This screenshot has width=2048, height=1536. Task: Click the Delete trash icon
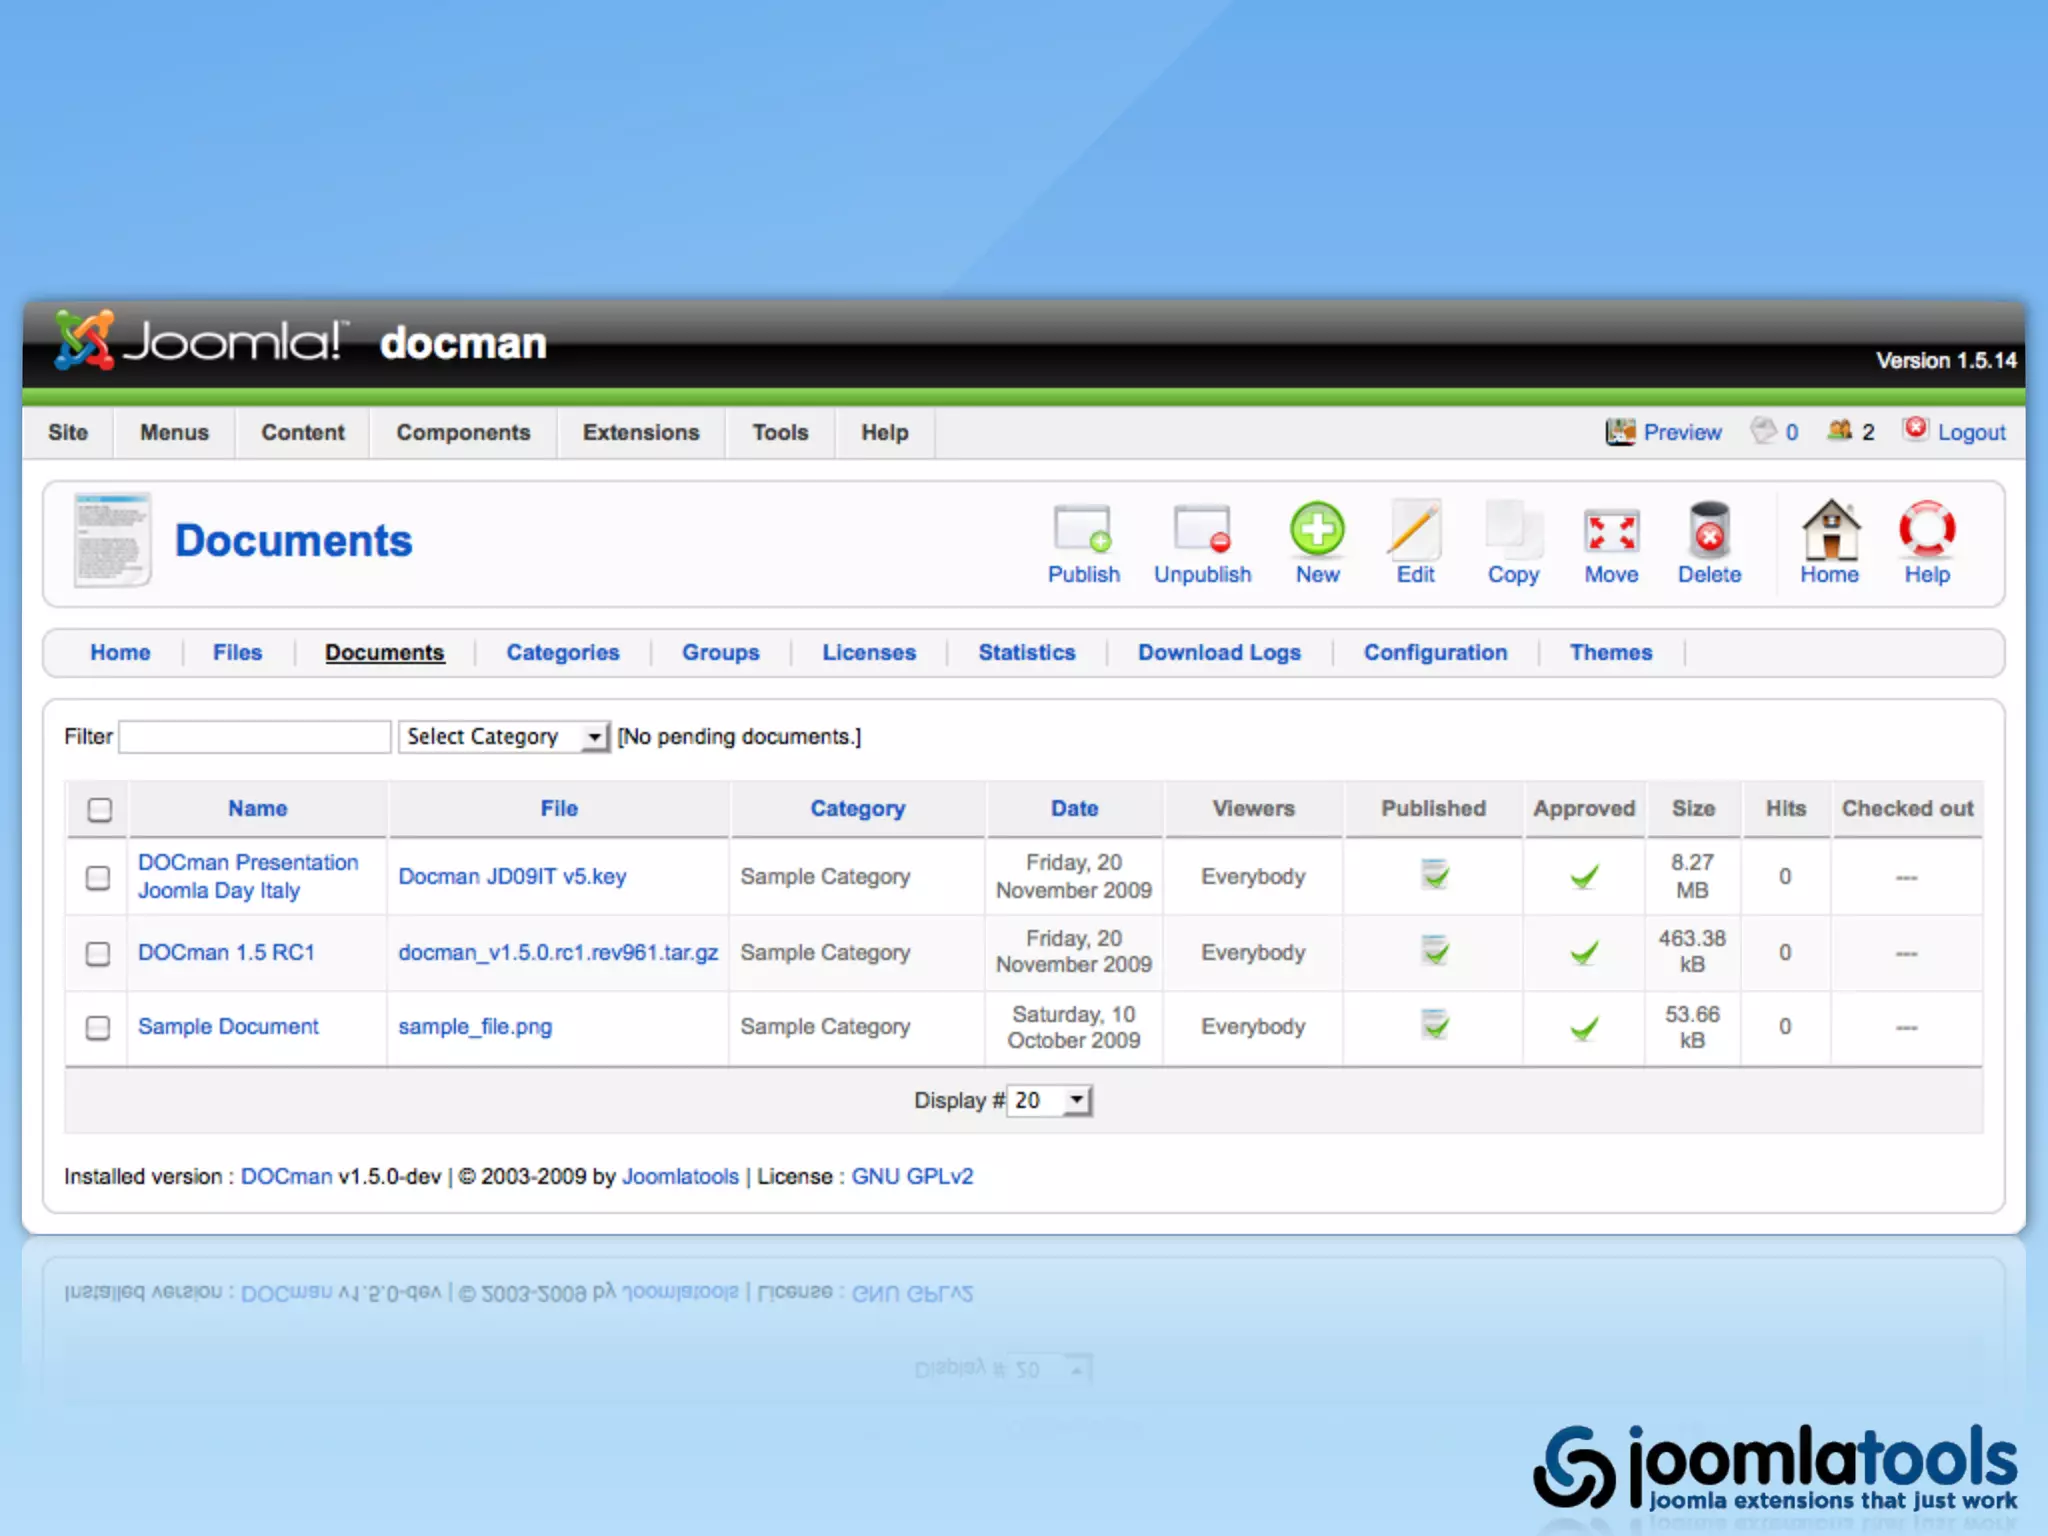[1709, 531]
